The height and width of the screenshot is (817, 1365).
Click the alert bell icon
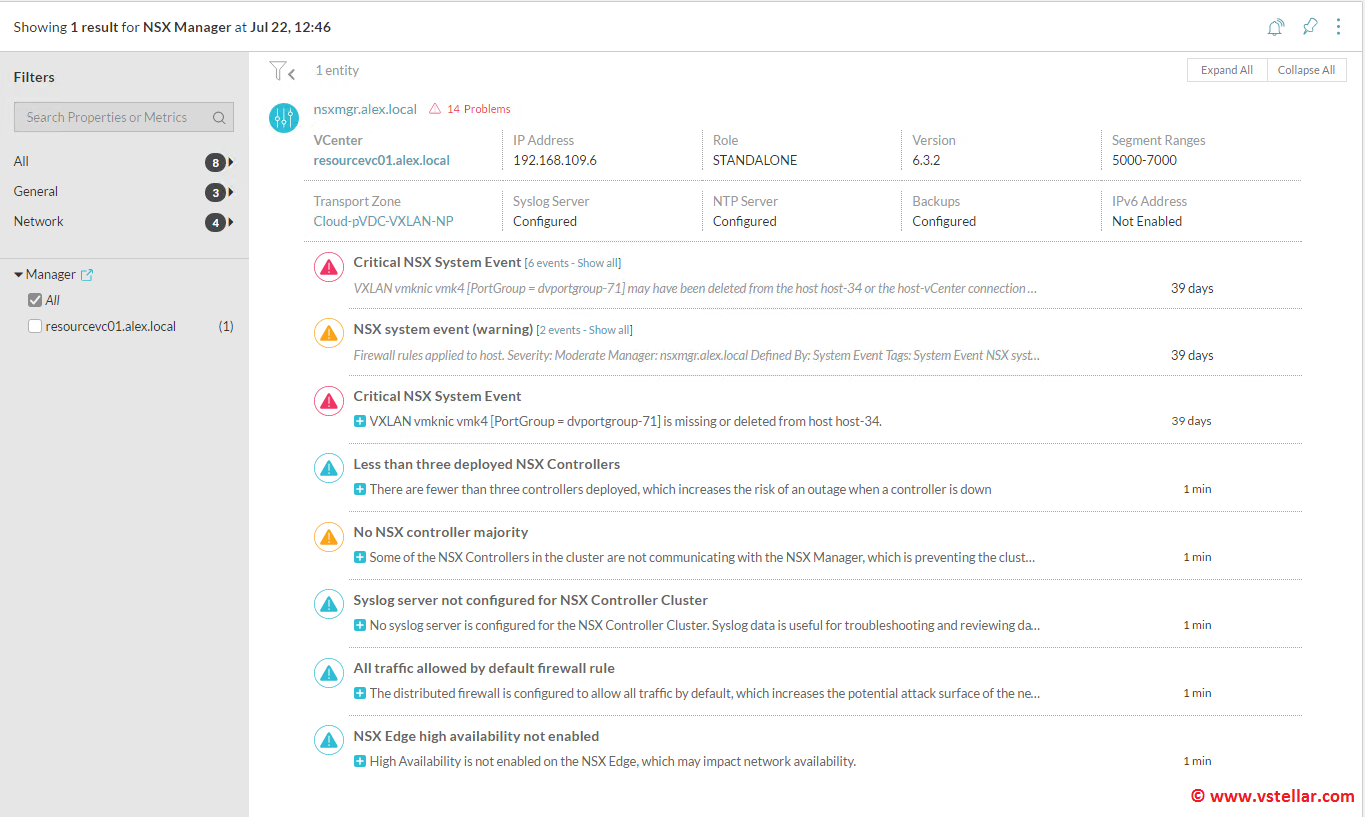coord(1275,27)
